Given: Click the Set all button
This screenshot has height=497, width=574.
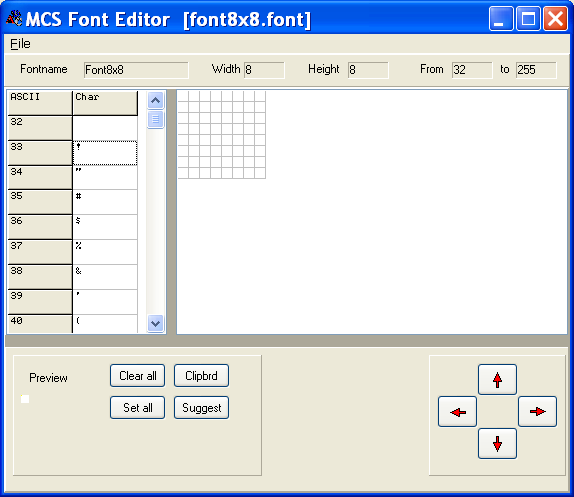Looking at the screenshot, I should (x=138, y=407).
